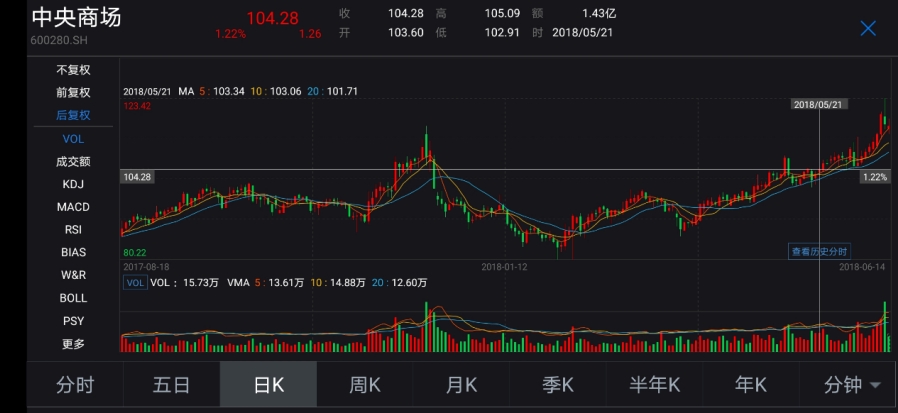Select the RSI indicator
The height and width of the screenshot is (413, 898).
[x=73, y=230]
